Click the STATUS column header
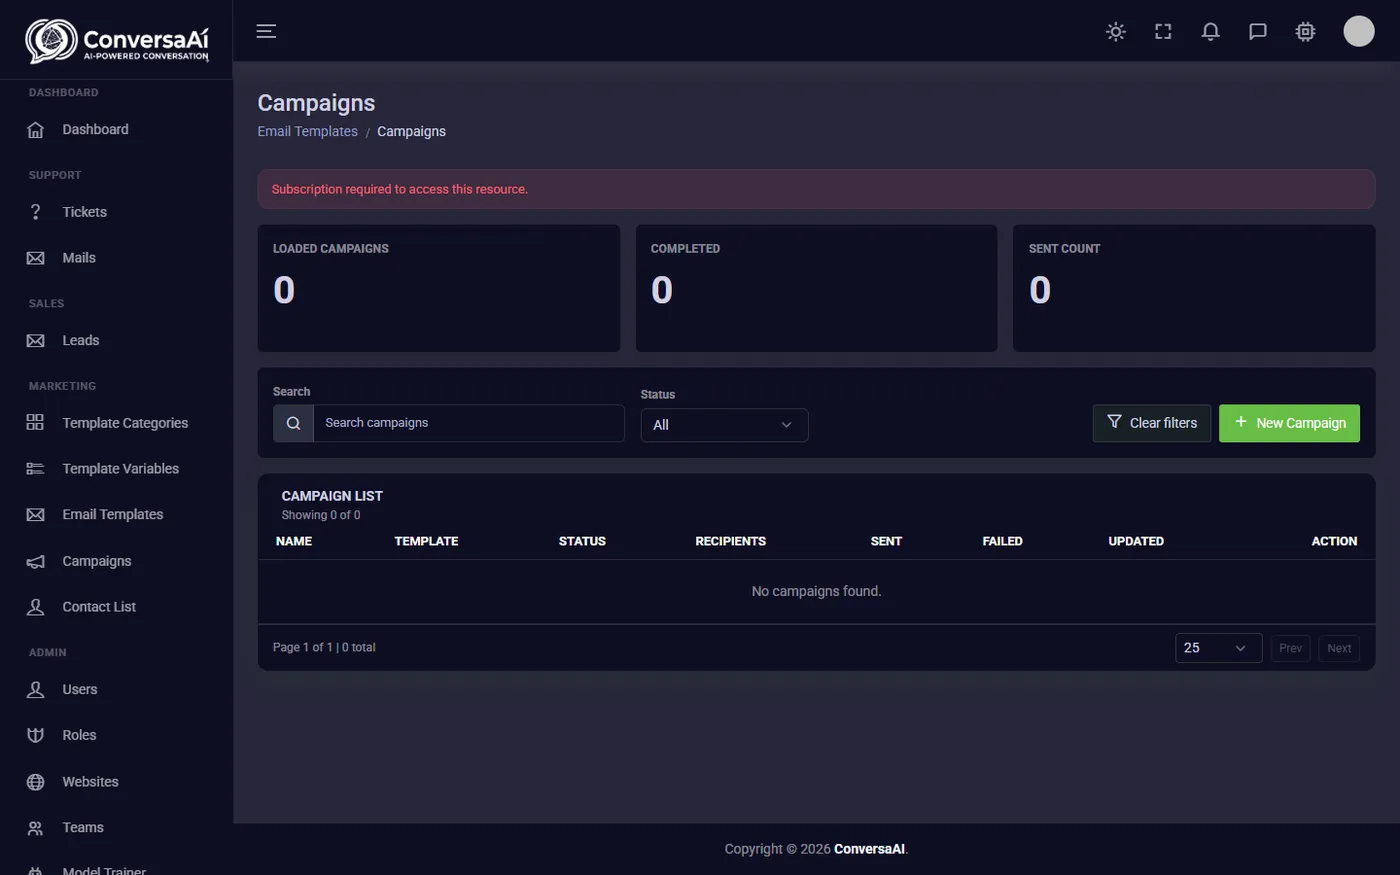Screen dimensions: 1400x875 click(582, 541)
